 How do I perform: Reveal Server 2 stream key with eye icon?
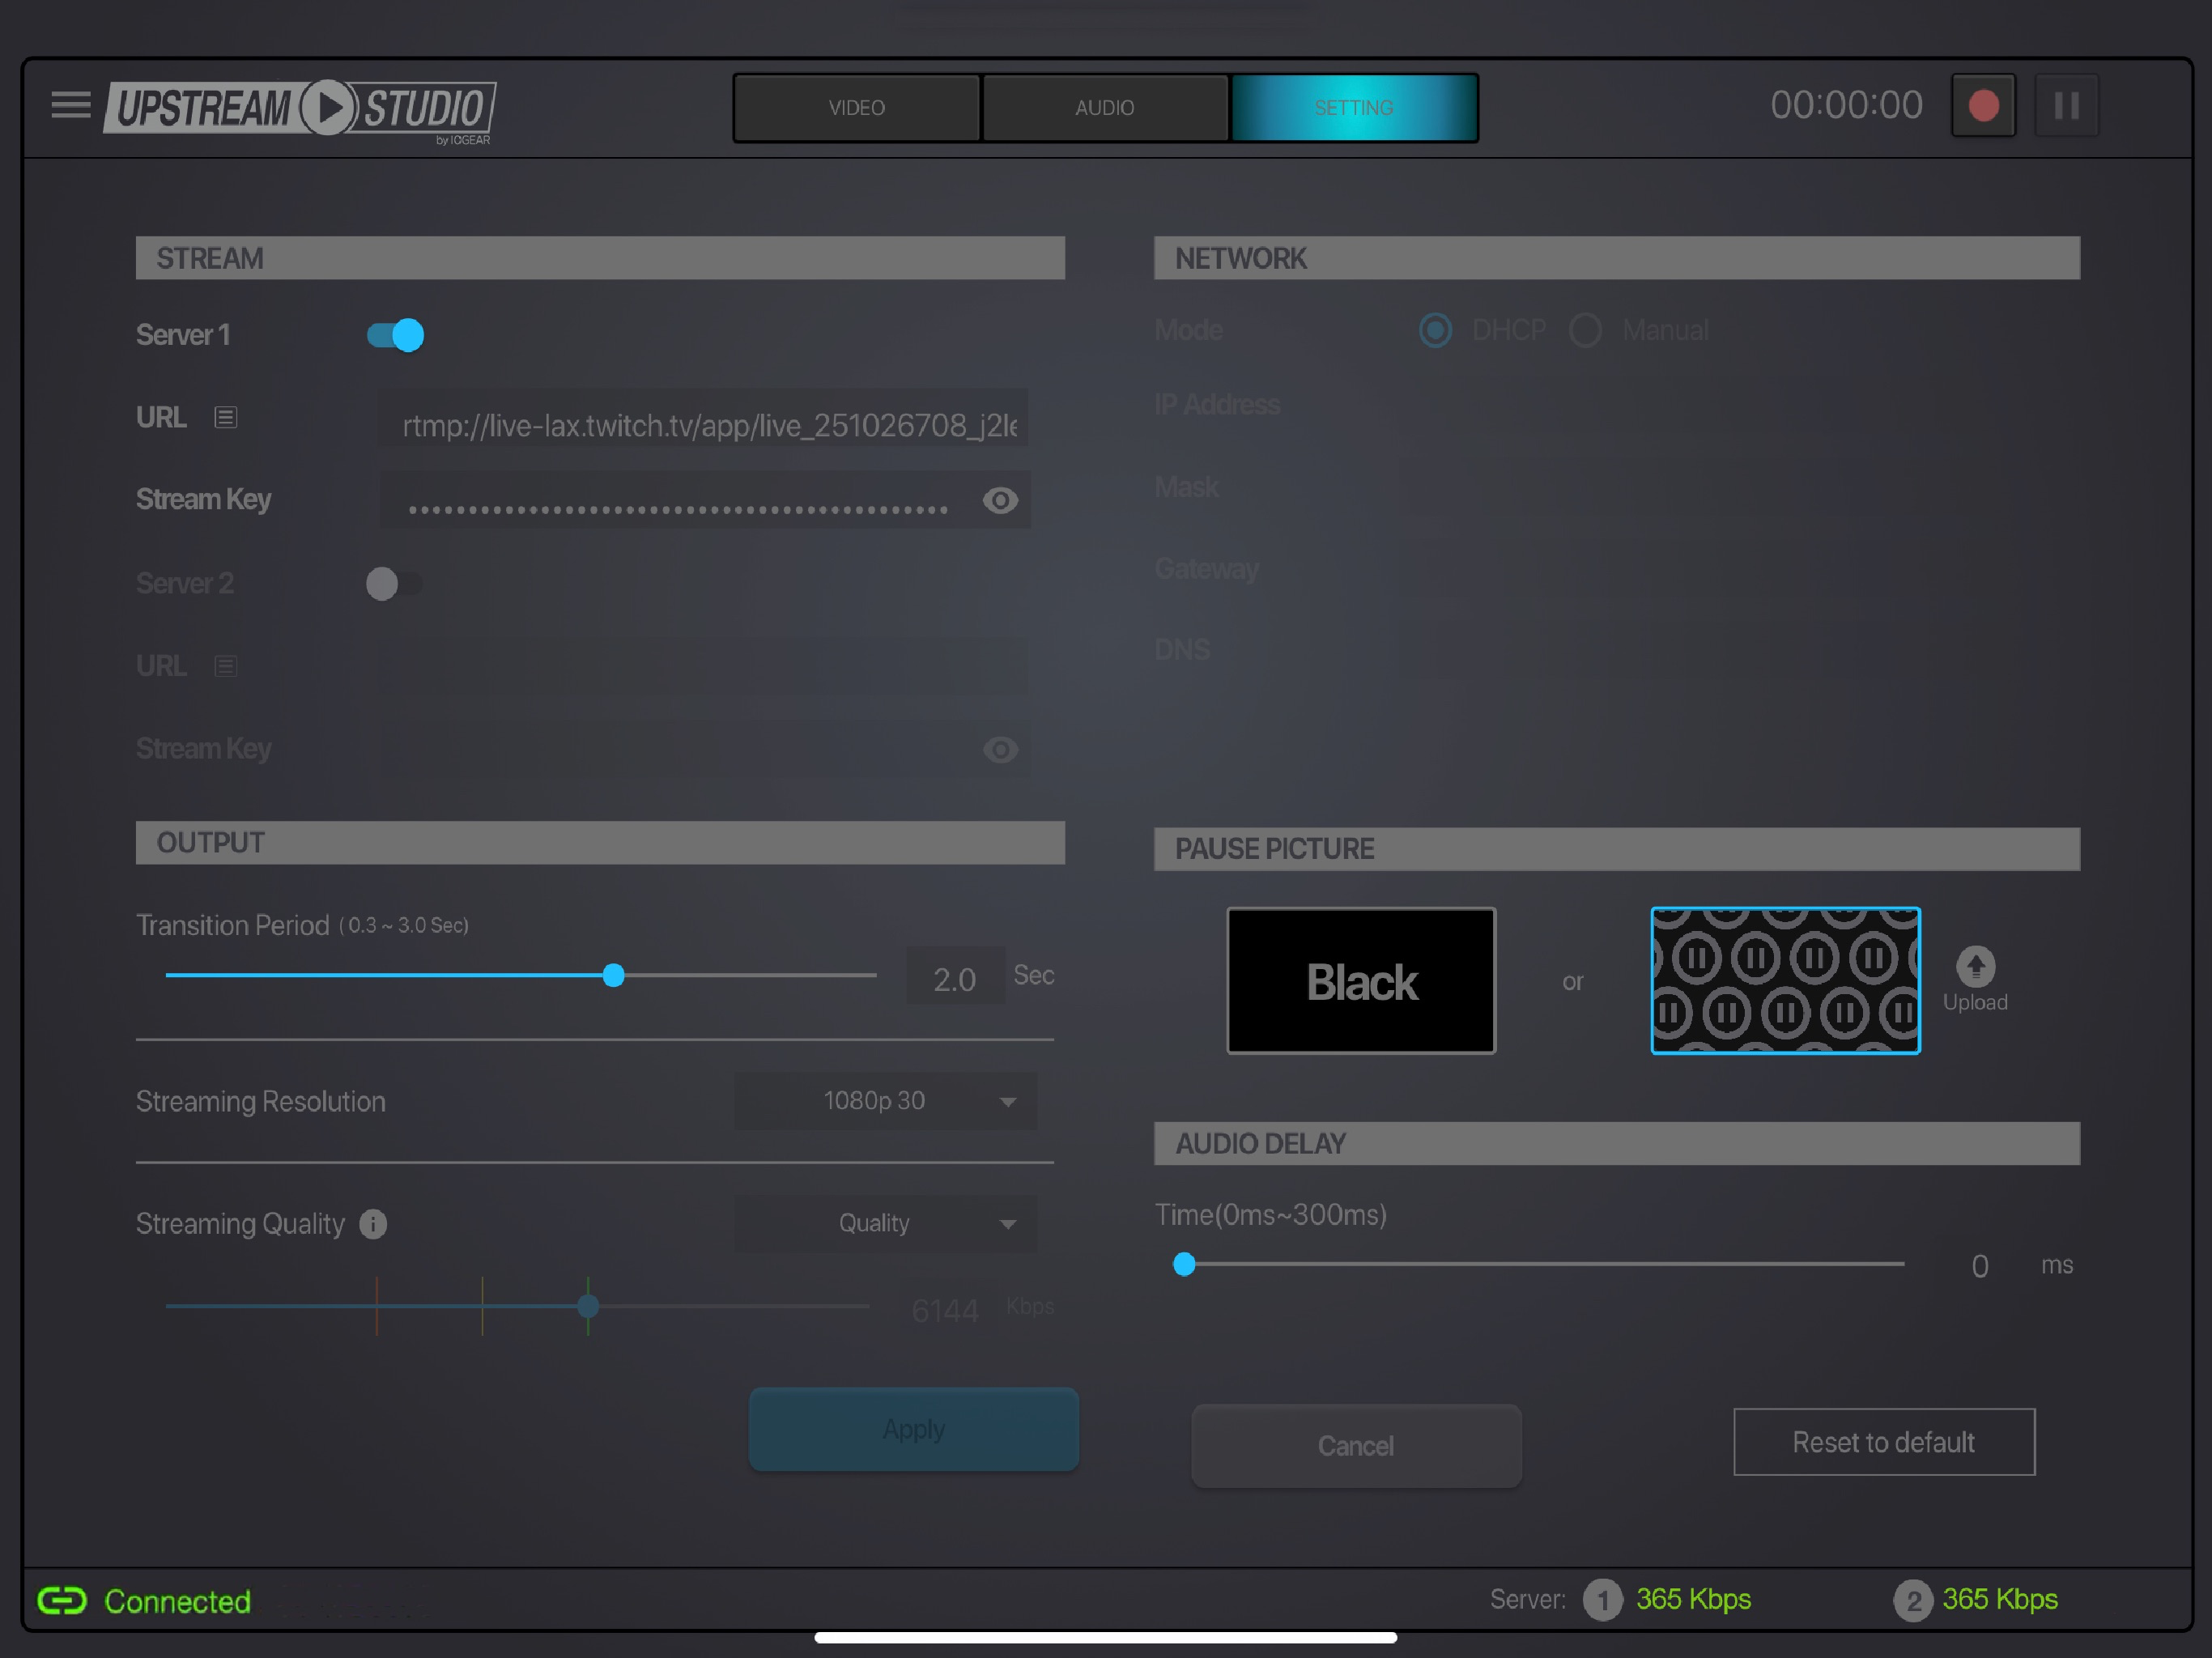(x=1000, y=750)
